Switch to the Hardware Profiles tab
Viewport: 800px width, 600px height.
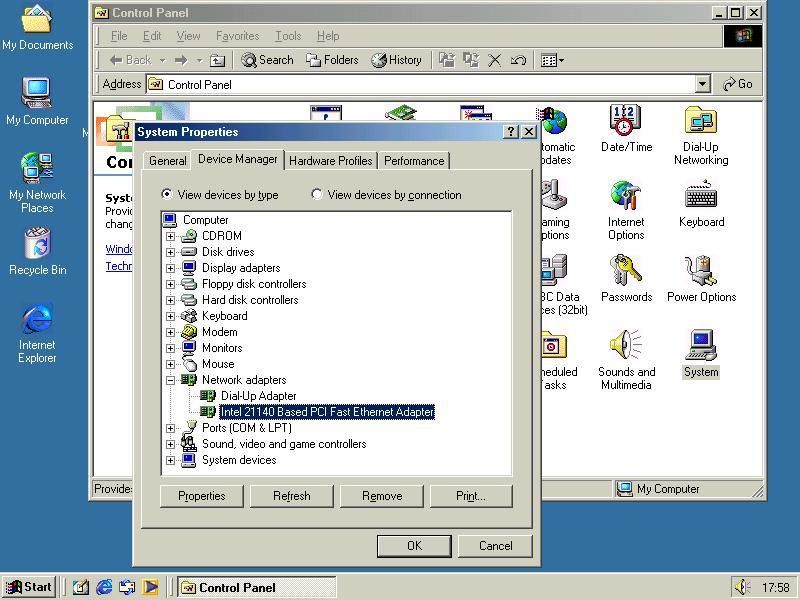coord(330,161)
